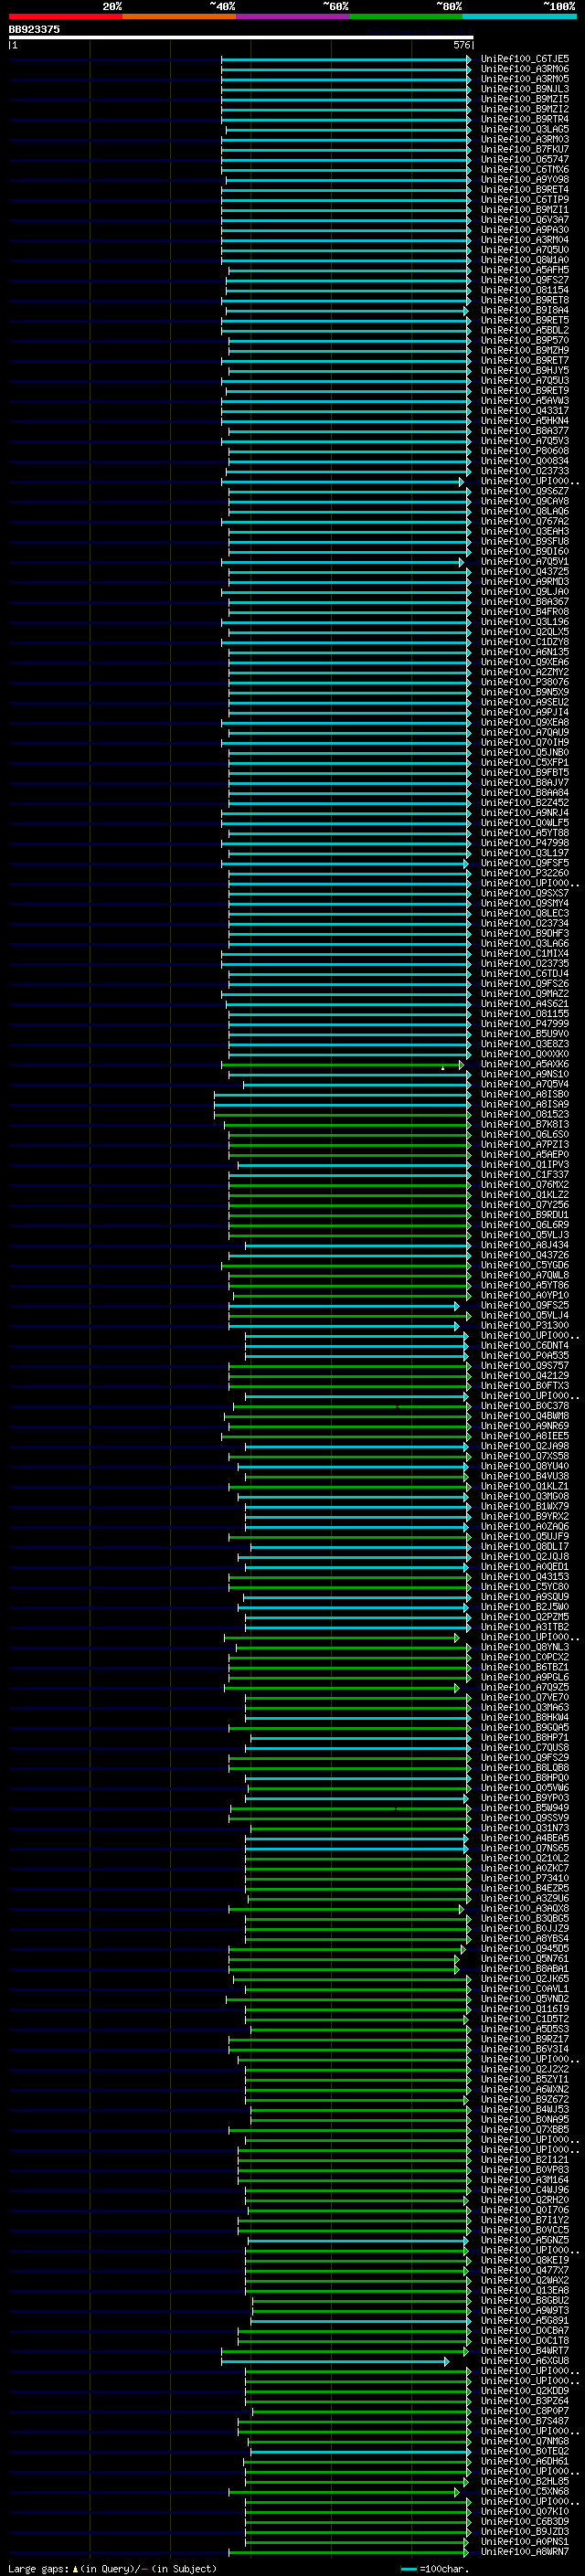Click the label UniRef100_A9PA30
Image resolution: width=585 pixels, height=2576 pixels.
[x=525, y=229]
